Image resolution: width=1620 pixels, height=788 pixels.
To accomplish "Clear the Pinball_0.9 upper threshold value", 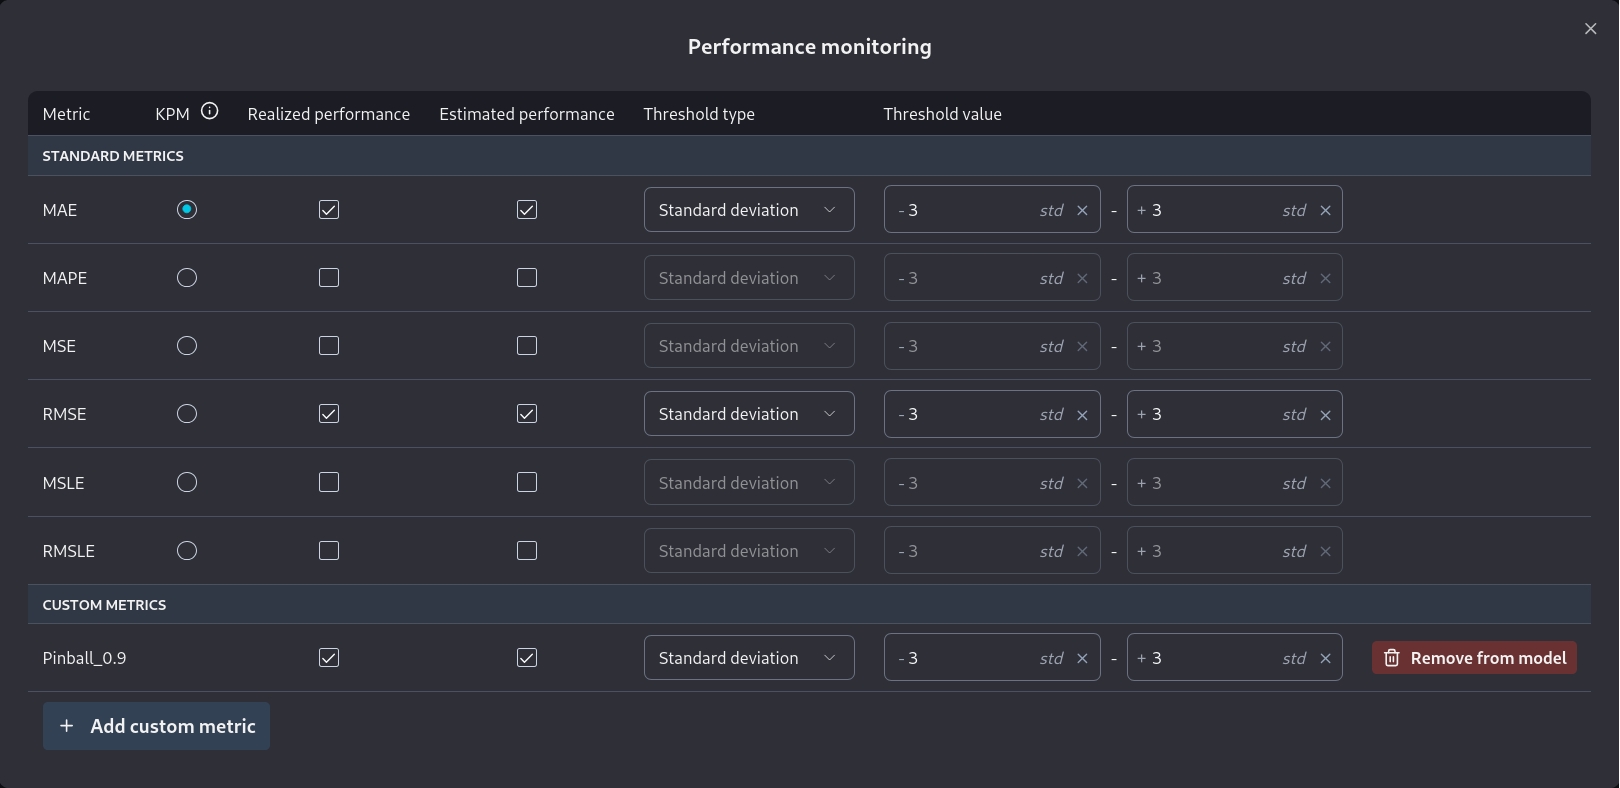I will click(x=1325, y=659).
